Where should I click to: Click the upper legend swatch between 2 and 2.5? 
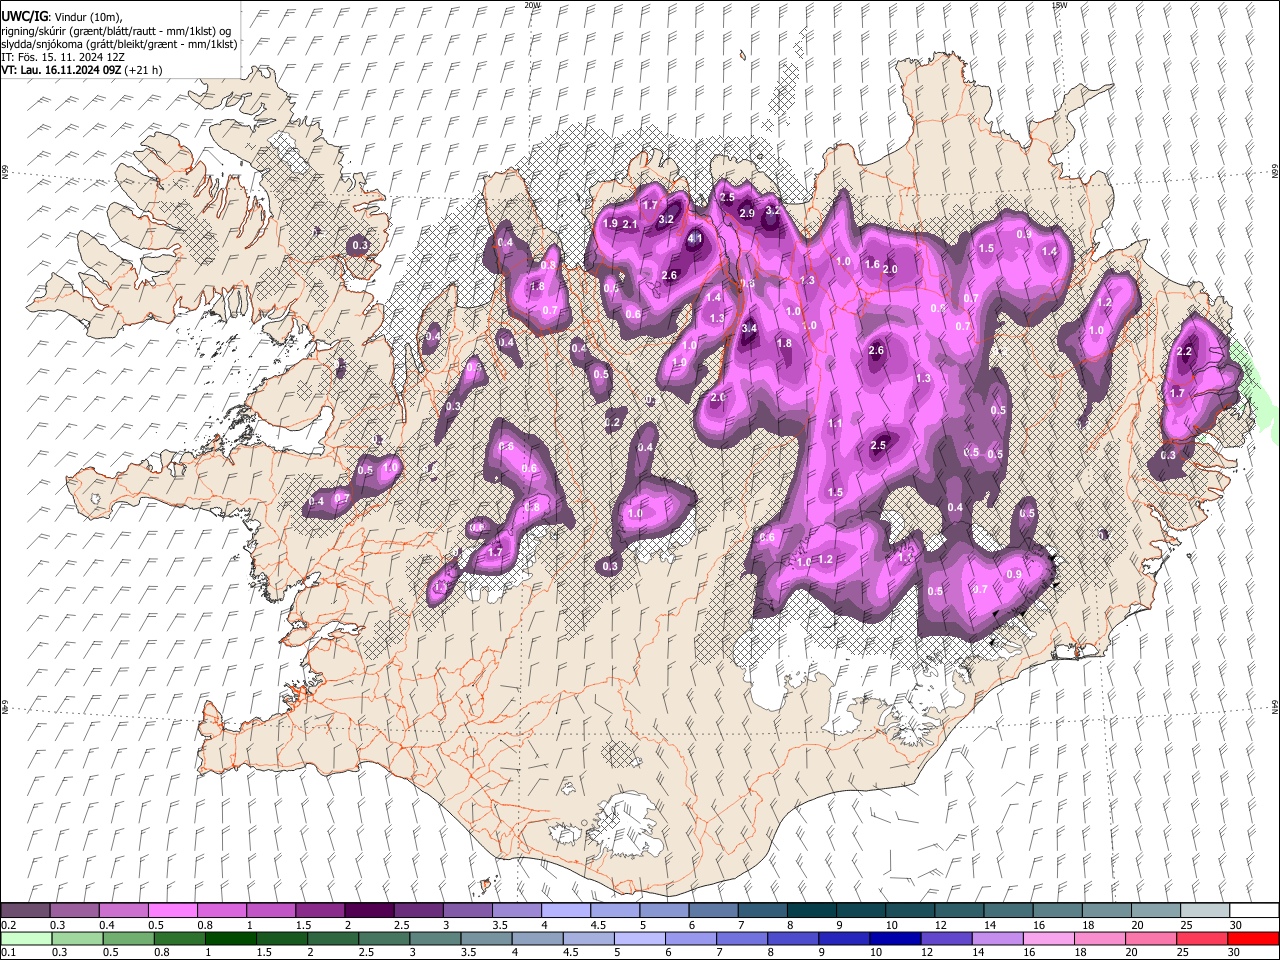368,910
